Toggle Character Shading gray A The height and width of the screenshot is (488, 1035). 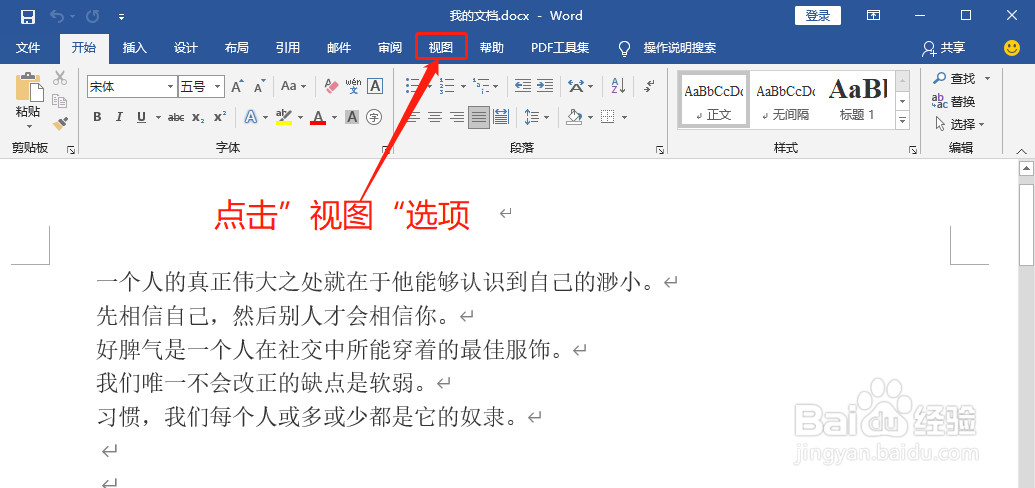click(x=352, y=117)
